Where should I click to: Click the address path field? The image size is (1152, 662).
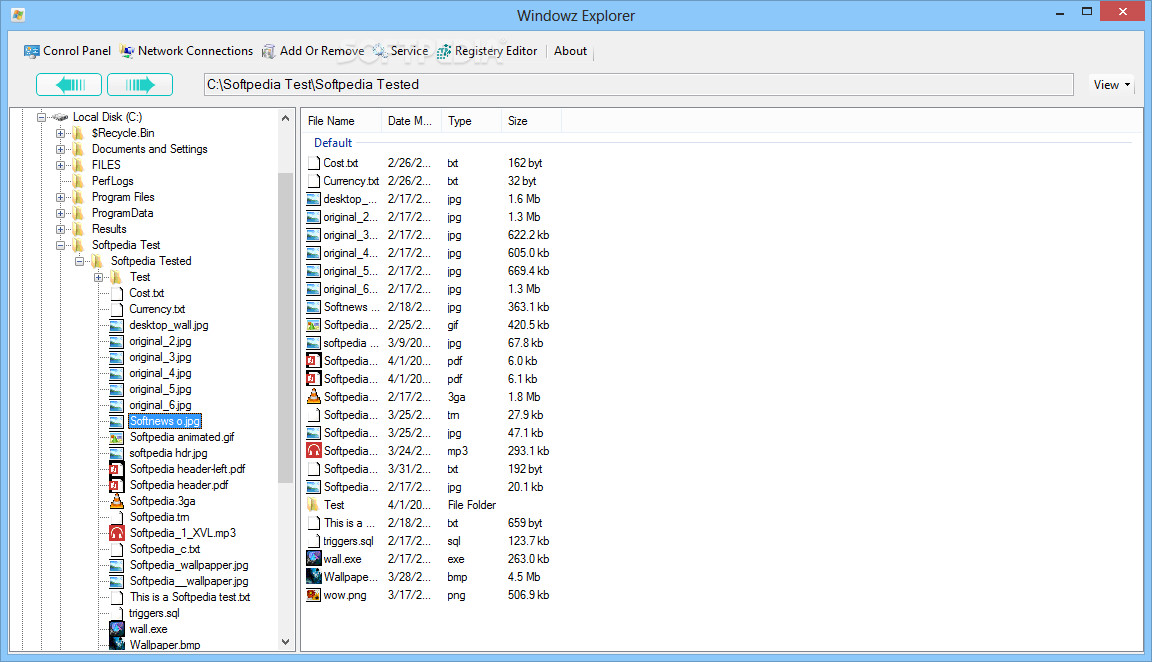638,84
